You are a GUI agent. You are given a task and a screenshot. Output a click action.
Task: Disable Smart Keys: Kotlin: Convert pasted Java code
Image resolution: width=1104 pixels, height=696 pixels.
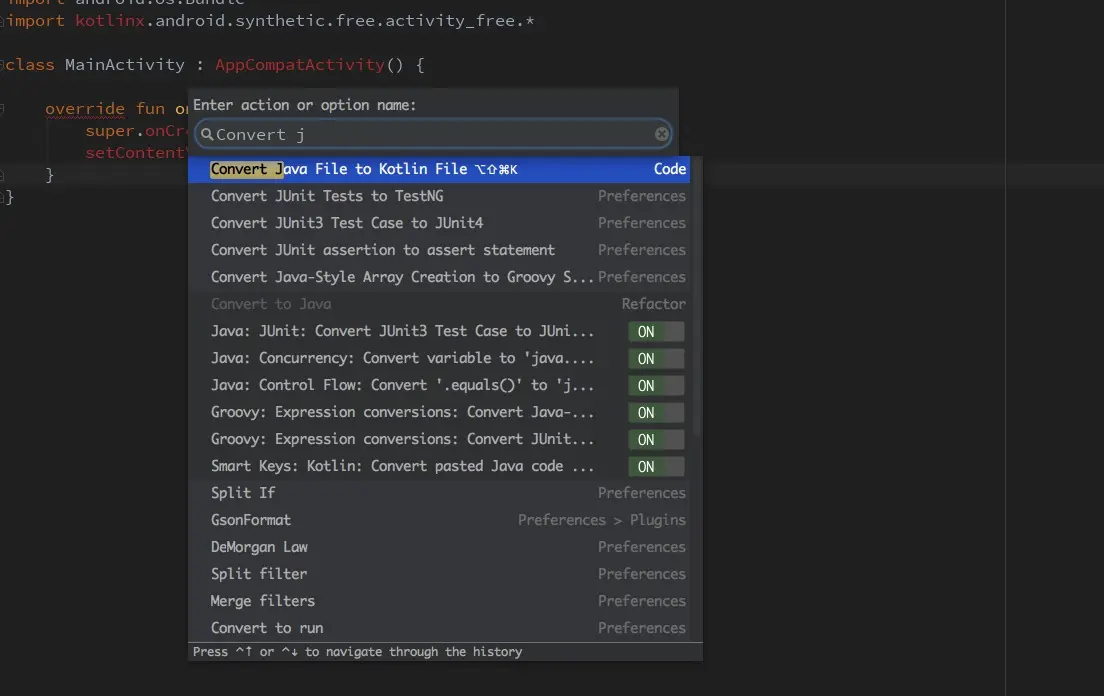coord(656,467)
